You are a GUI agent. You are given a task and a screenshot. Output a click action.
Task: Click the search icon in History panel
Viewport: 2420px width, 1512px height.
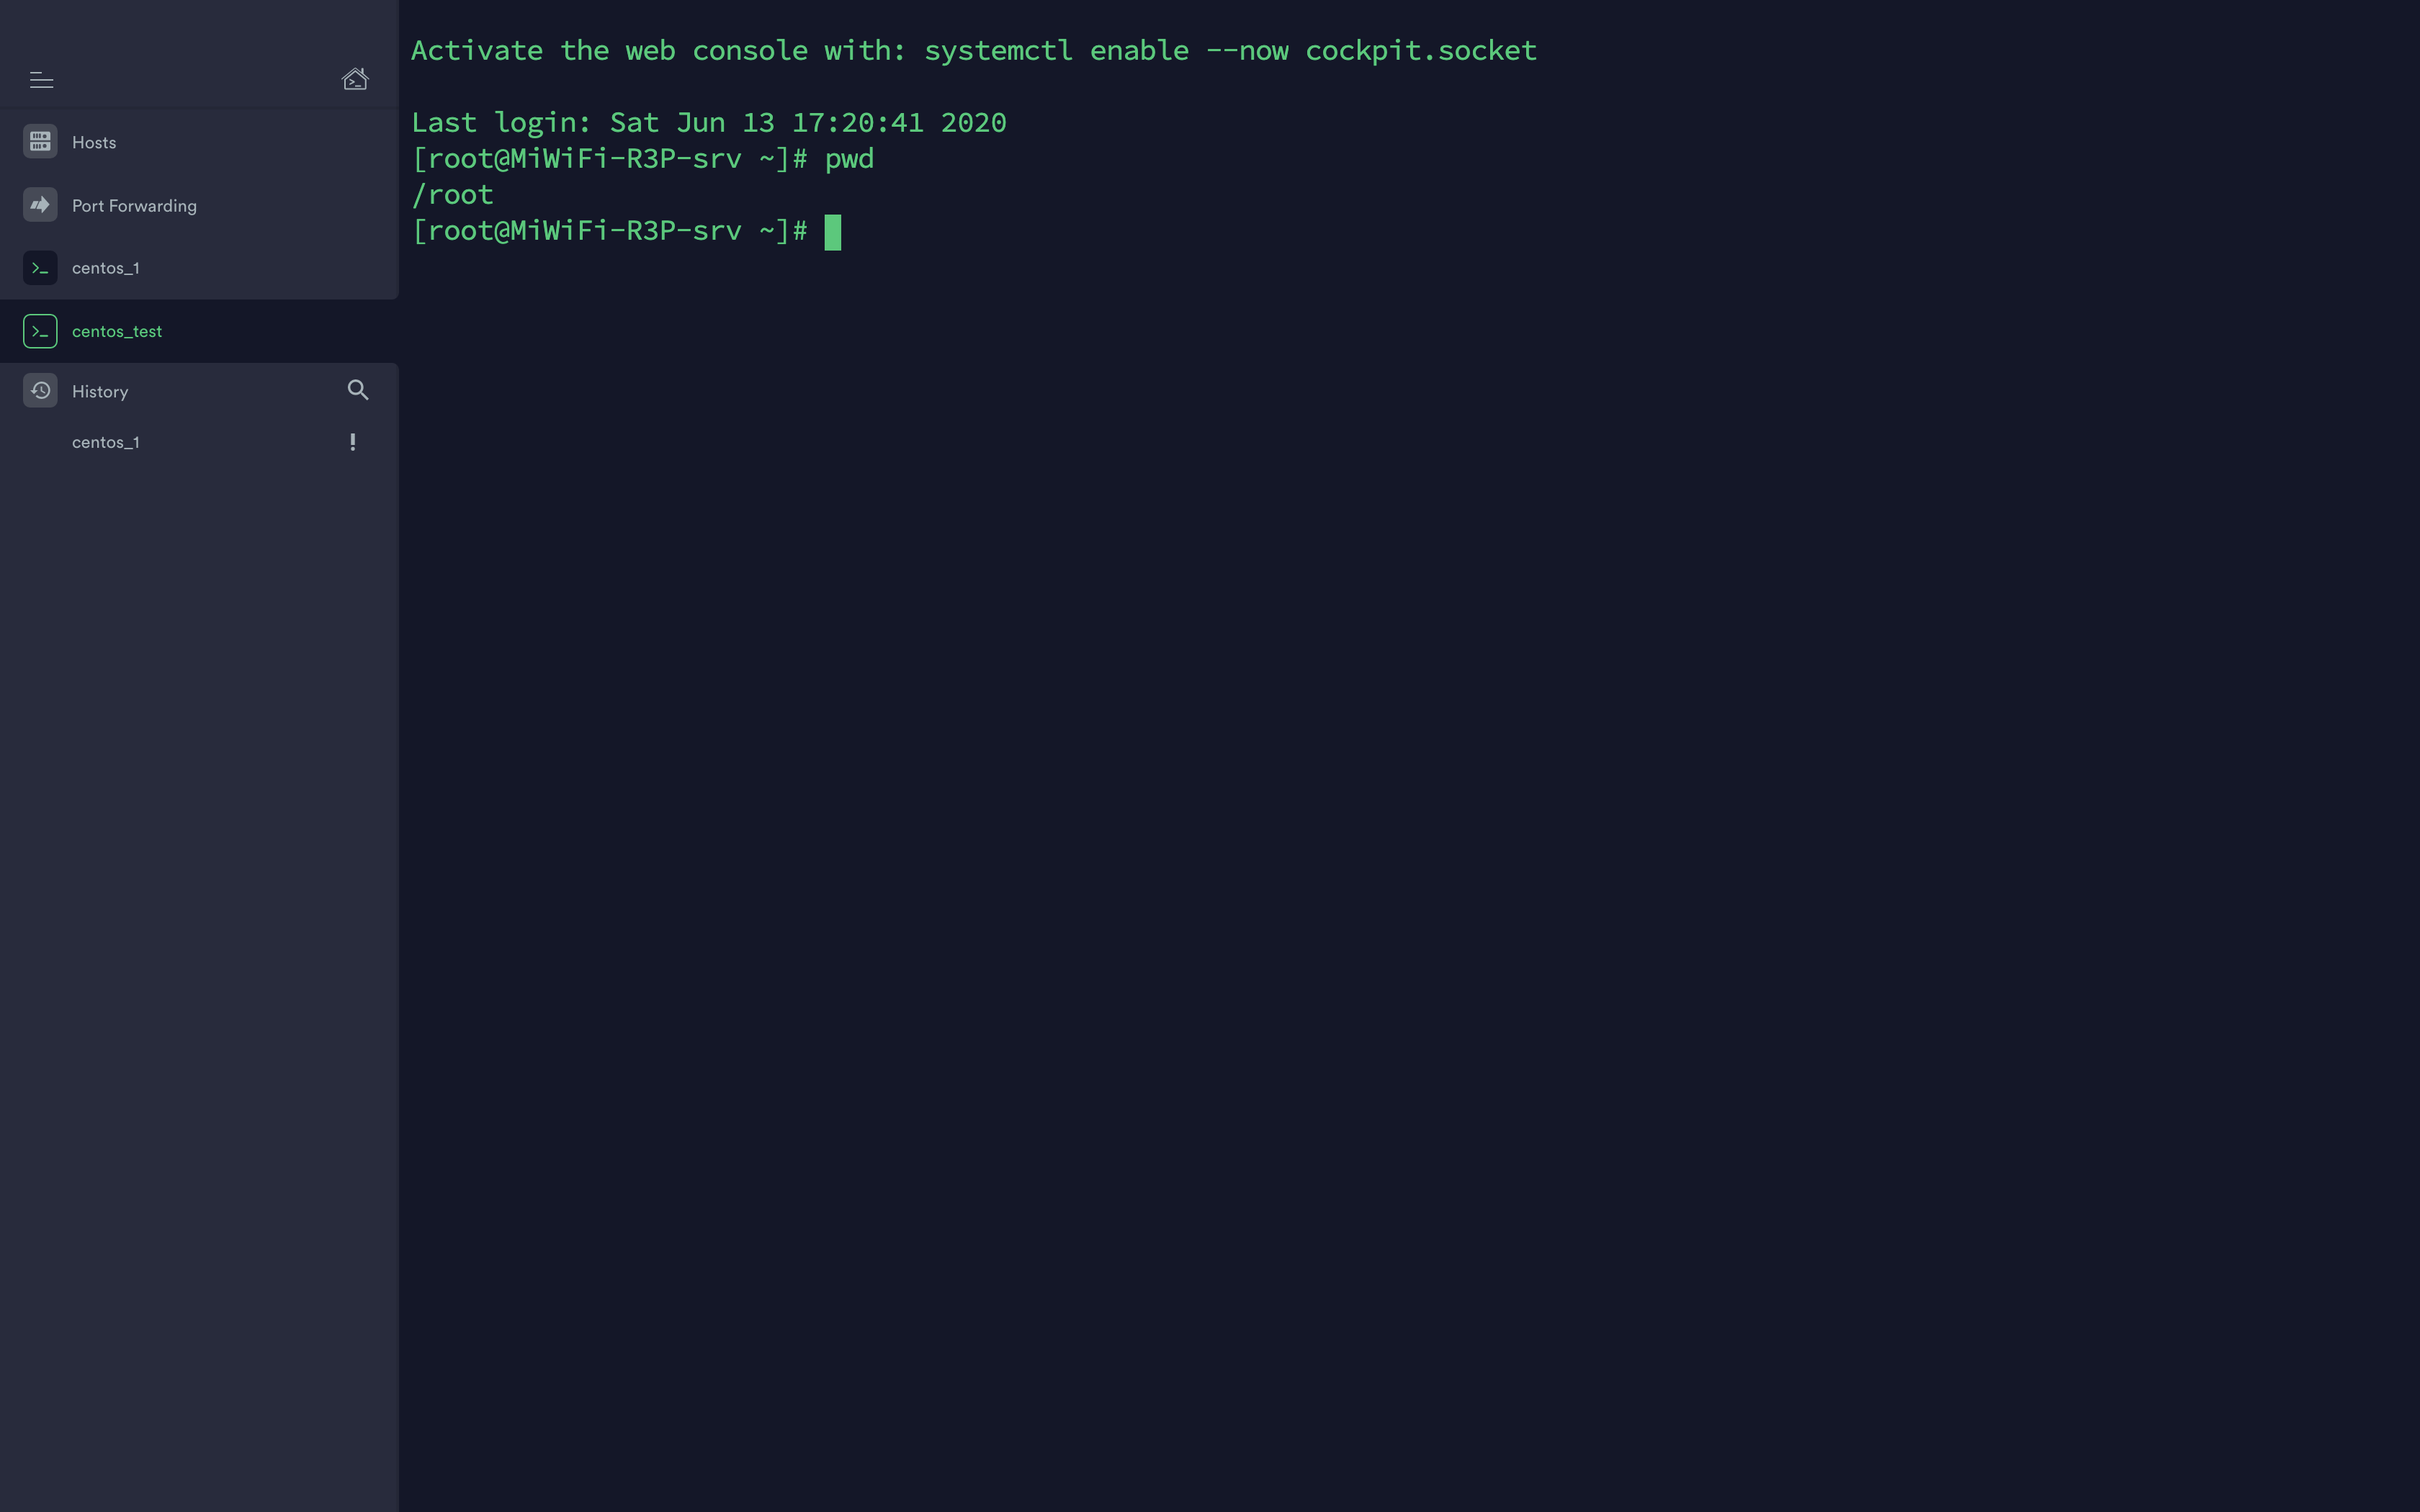pos(357,390)
